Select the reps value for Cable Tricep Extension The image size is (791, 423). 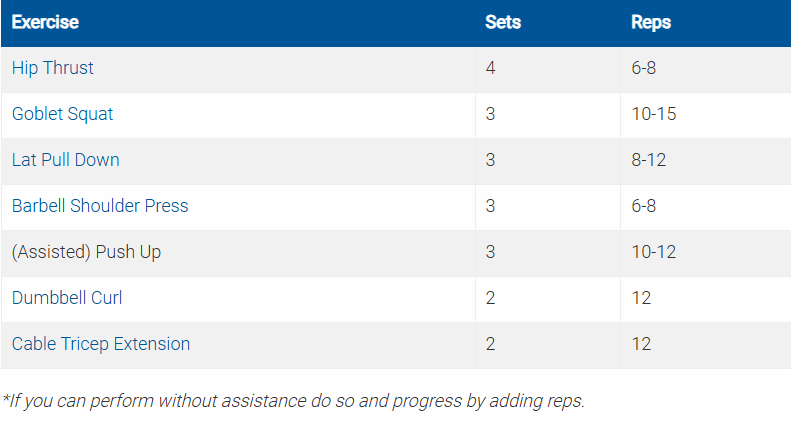pos(641,344)
